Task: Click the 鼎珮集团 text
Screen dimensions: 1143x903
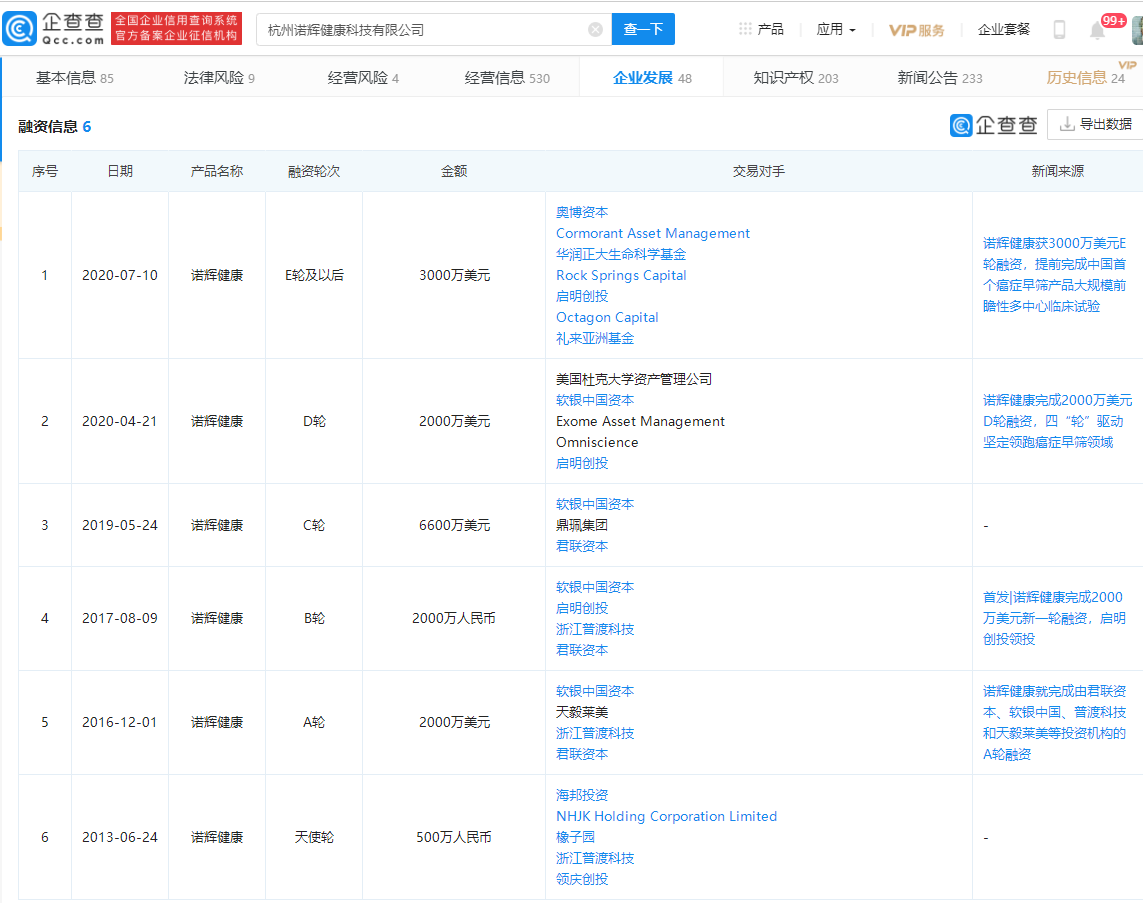Action: [582, 525]
